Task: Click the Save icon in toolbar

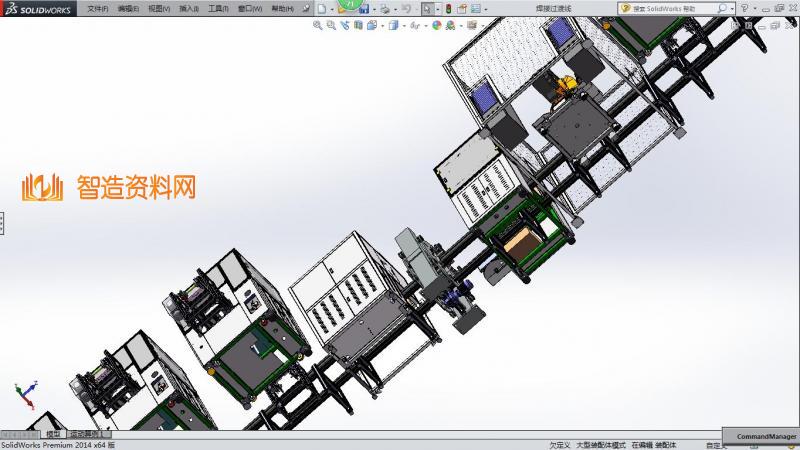Action: [364, 8]
